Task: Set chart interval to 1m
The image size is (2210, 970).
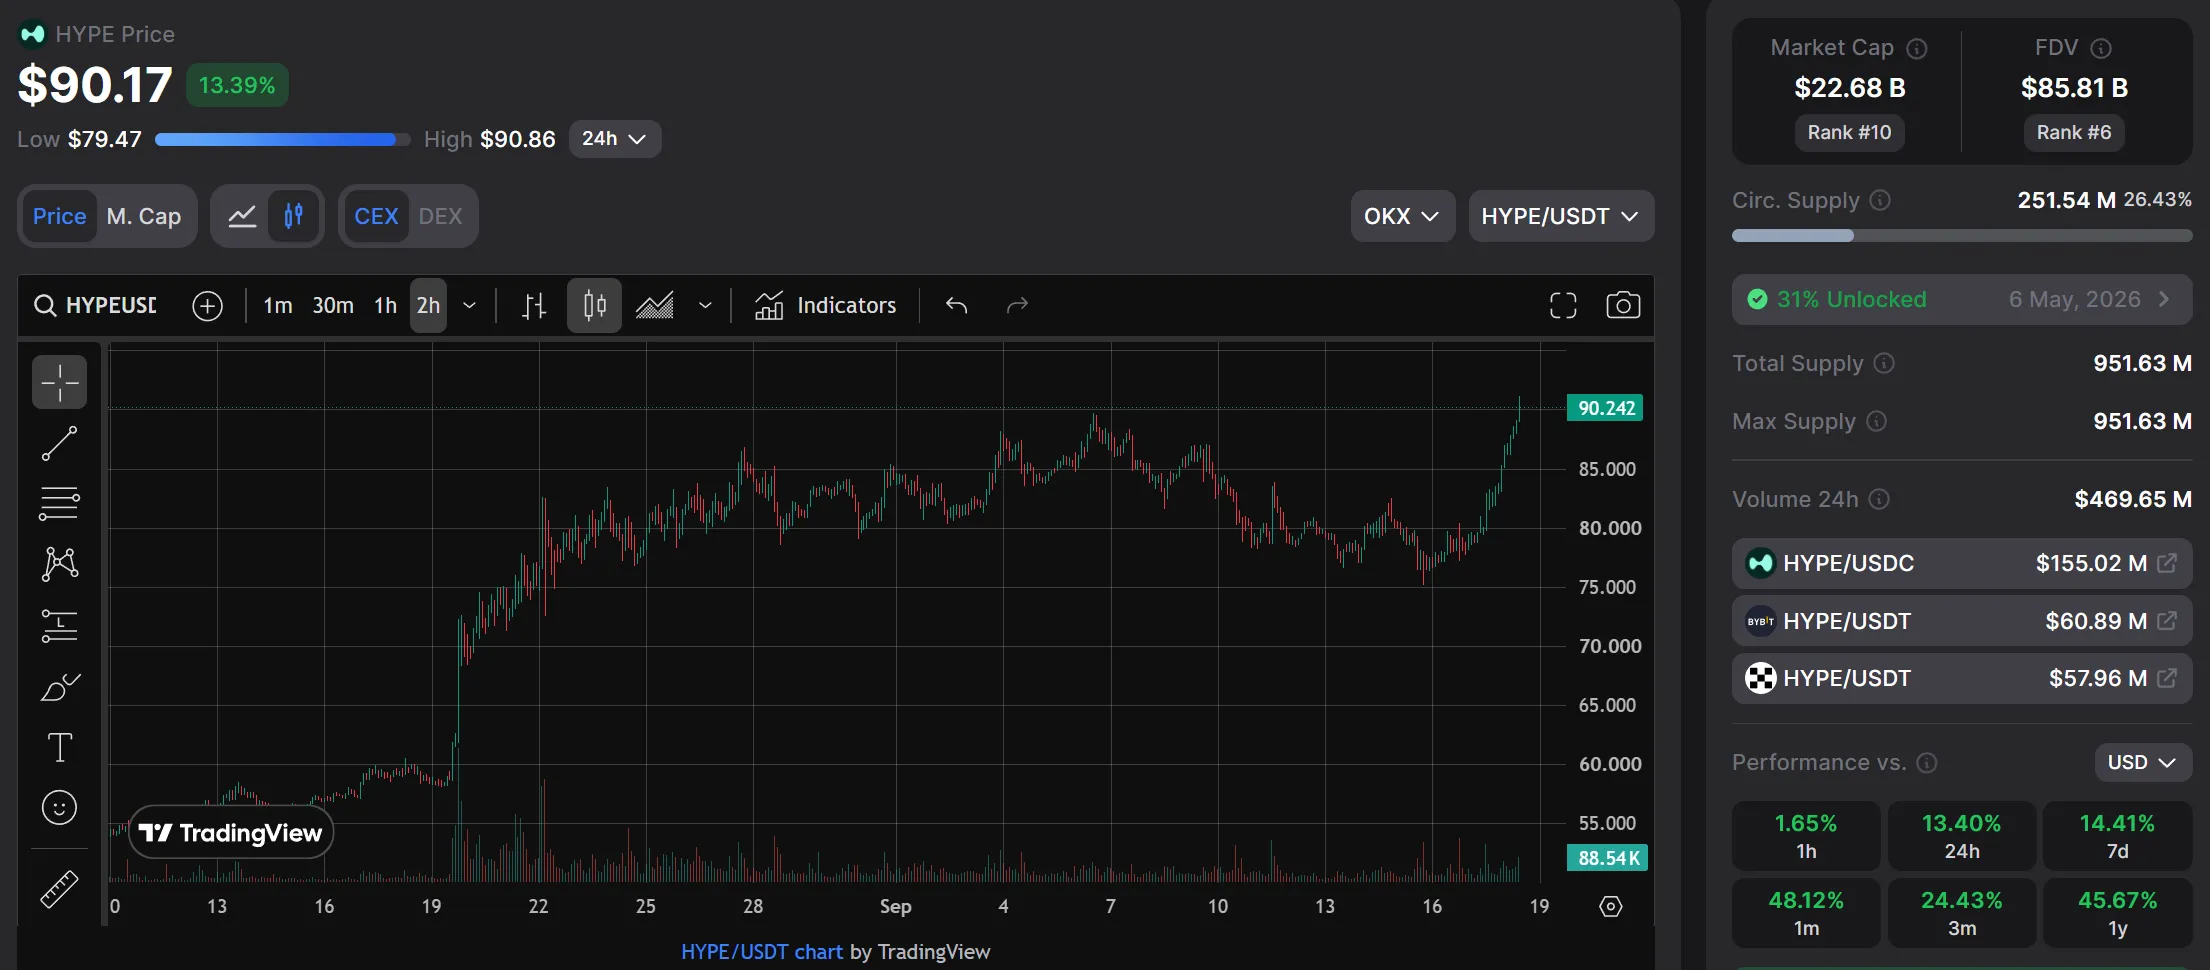Action: (x=278, y=306)
